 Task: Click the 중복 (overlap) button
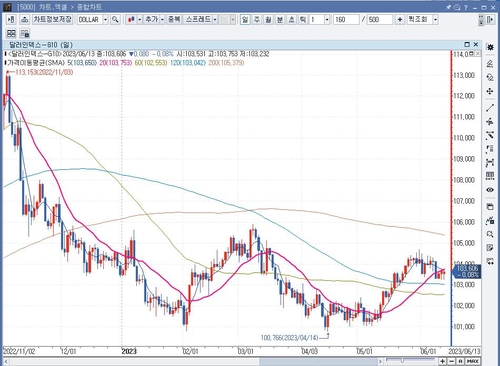[174, 20]
